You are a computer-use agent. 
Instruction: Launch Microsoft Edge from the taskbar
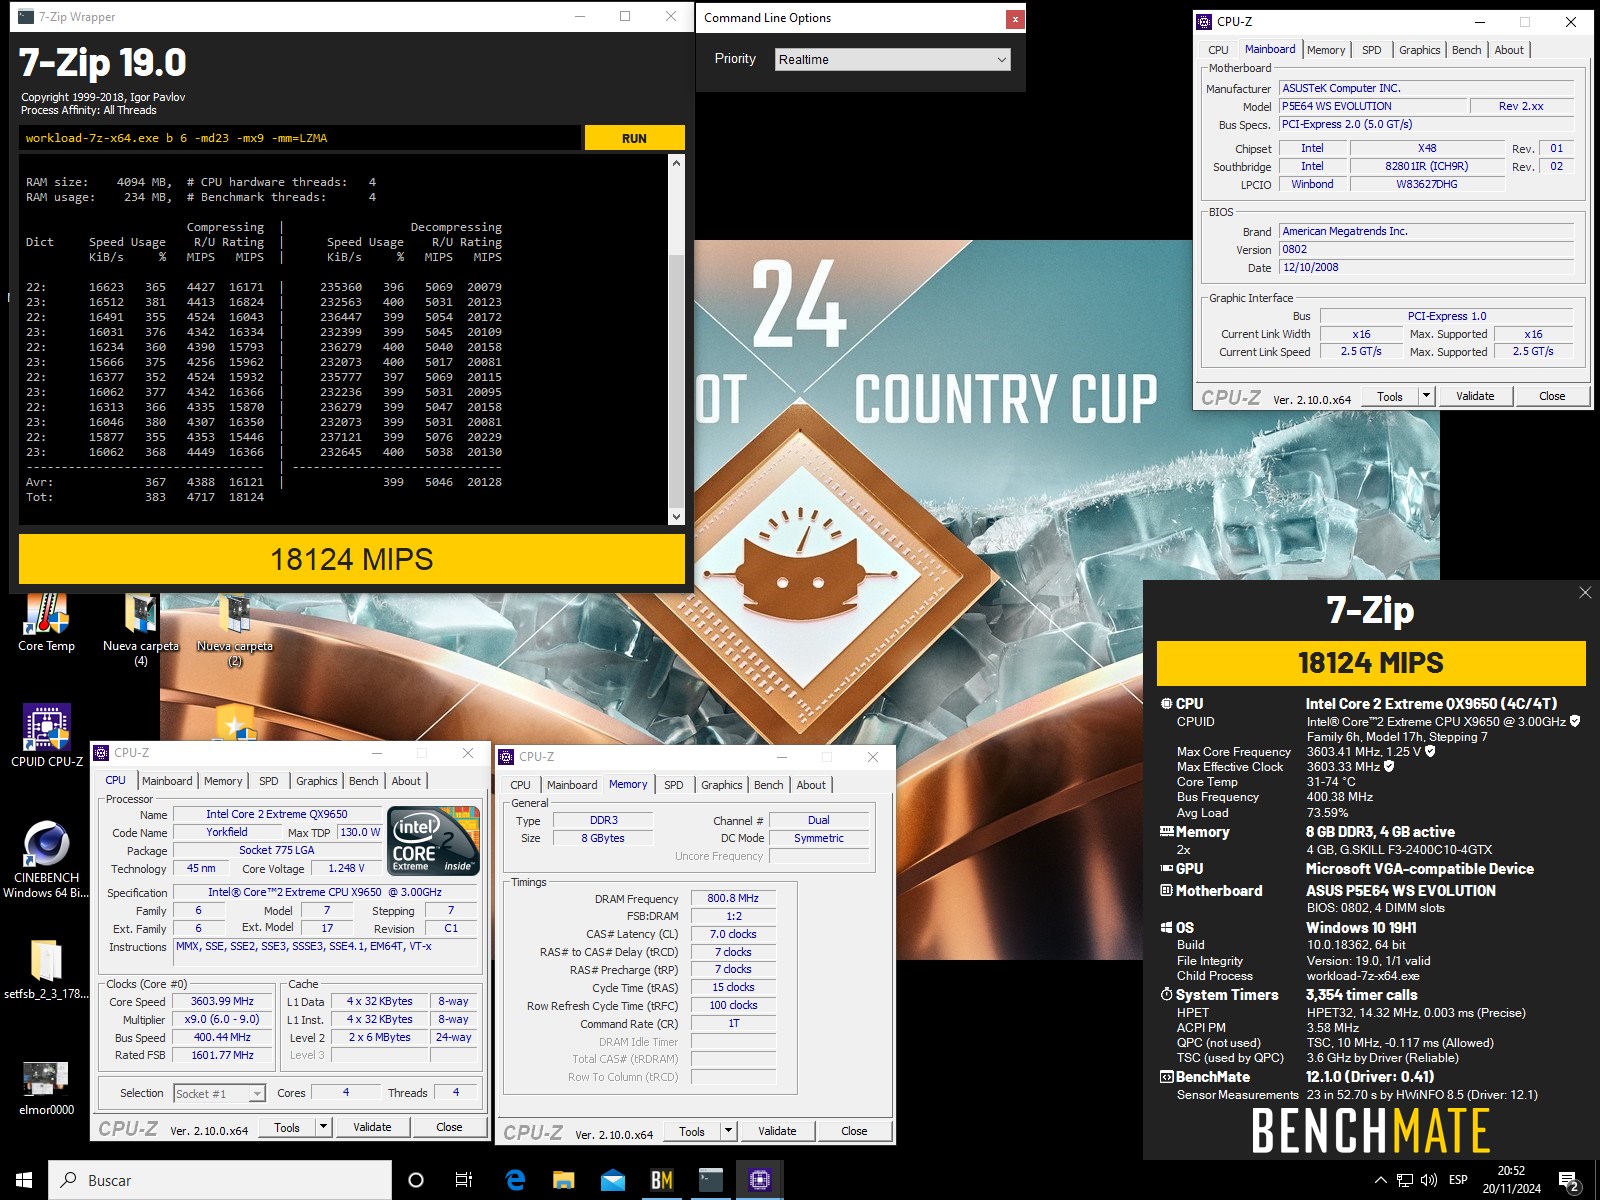(x=515, y=1180)
